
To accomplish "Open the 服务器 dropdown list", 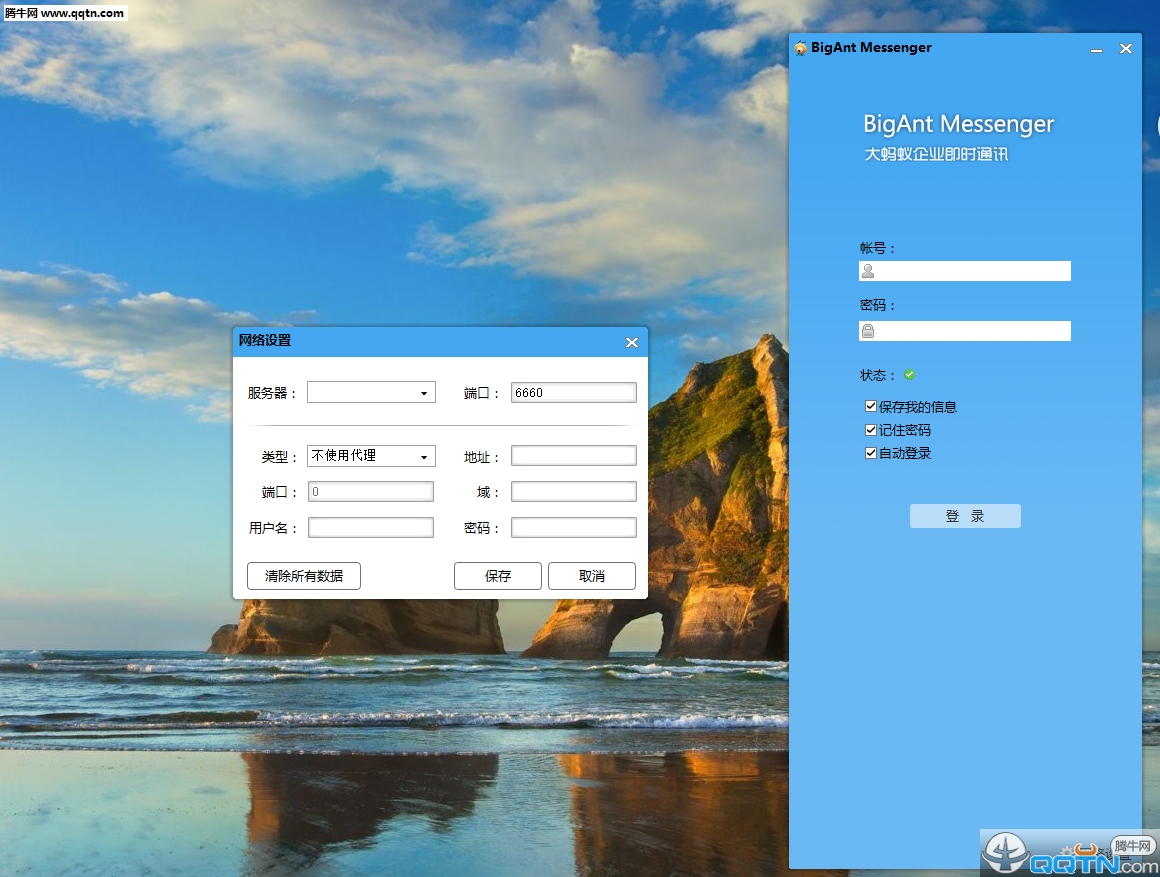I will (424, 393).
